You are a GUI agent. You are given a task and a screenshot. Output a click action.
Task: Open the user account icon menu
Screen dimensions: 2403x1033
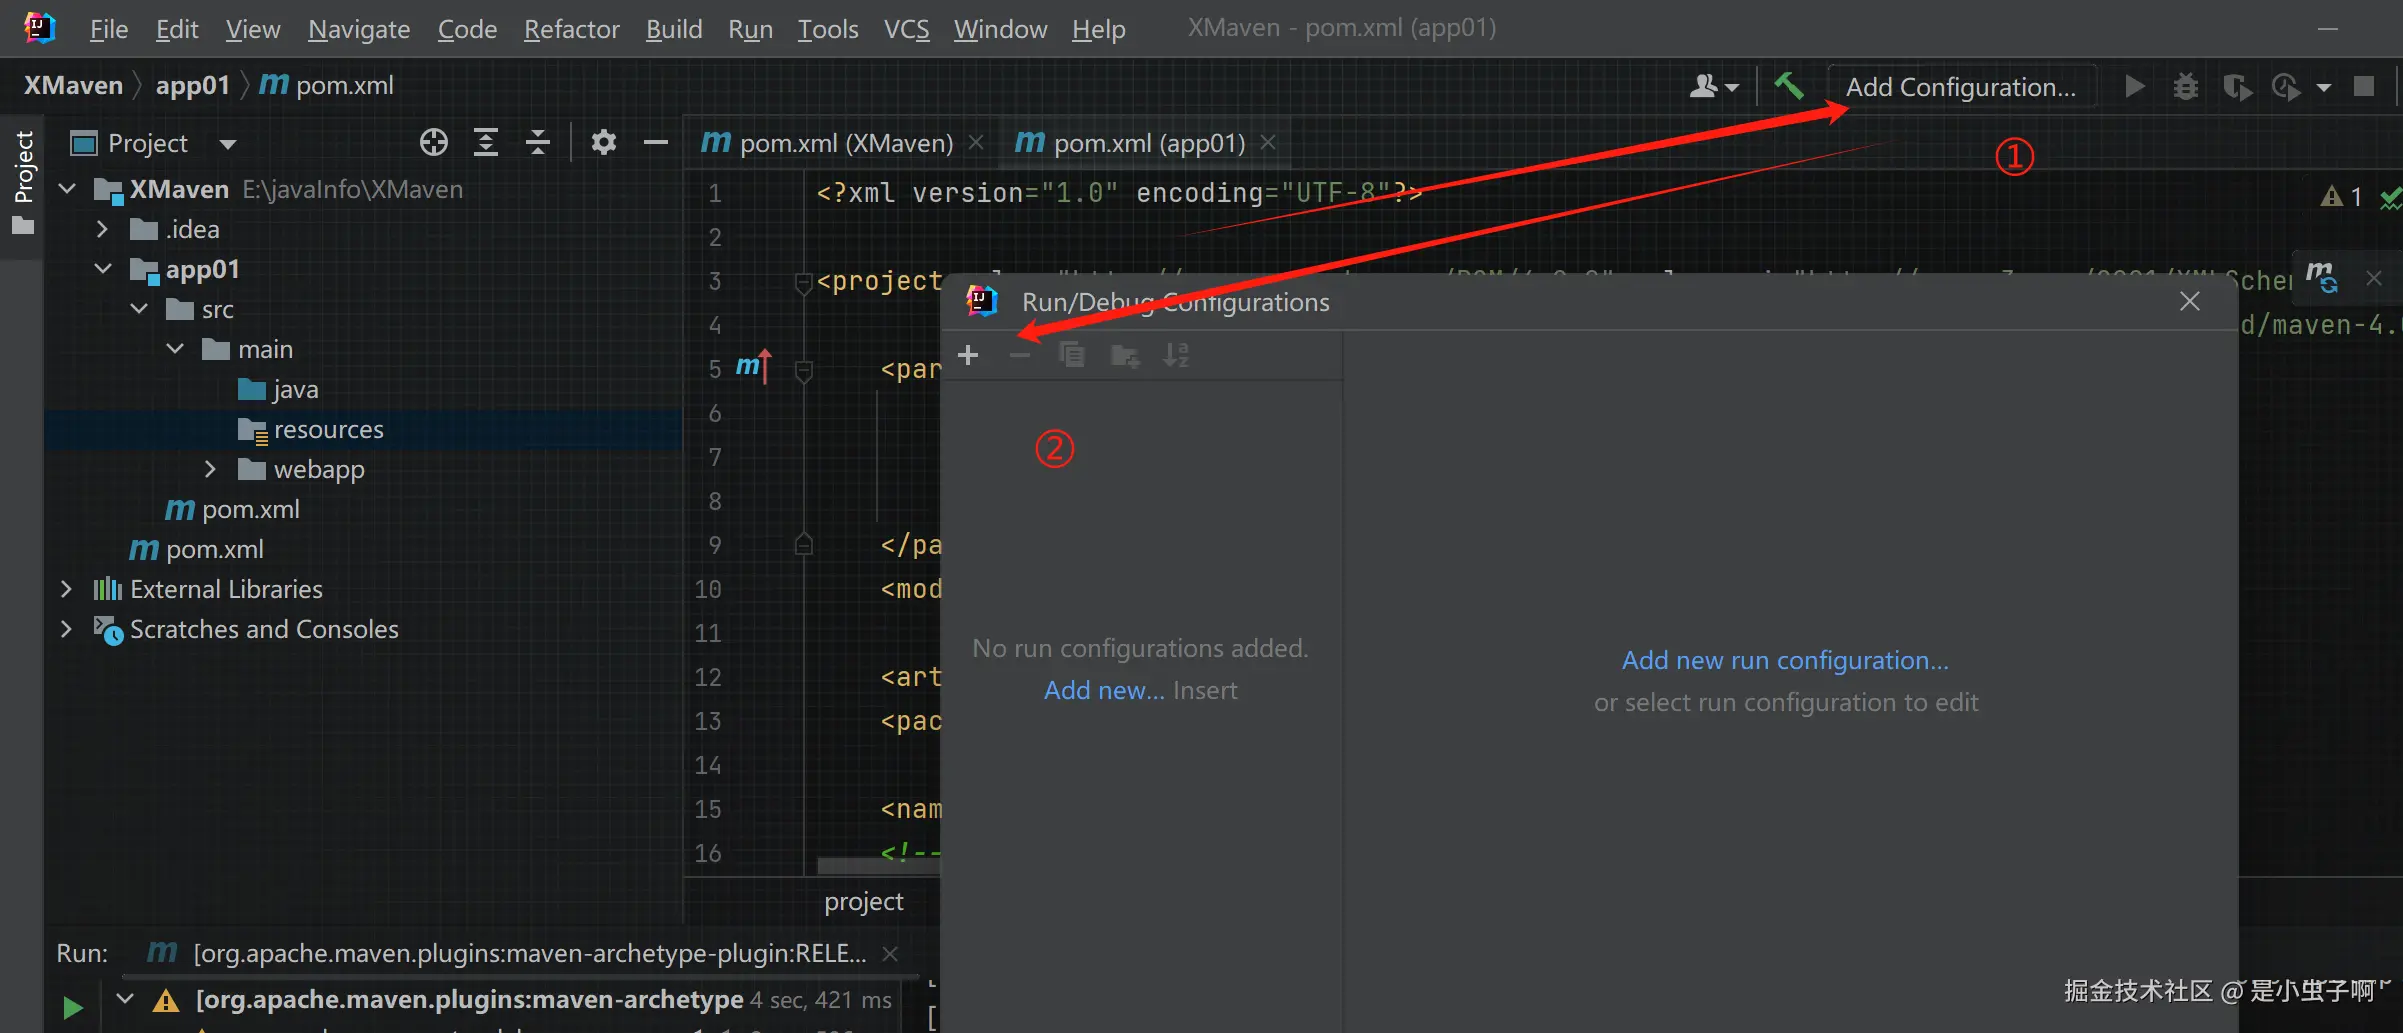tap(1713, 87)
